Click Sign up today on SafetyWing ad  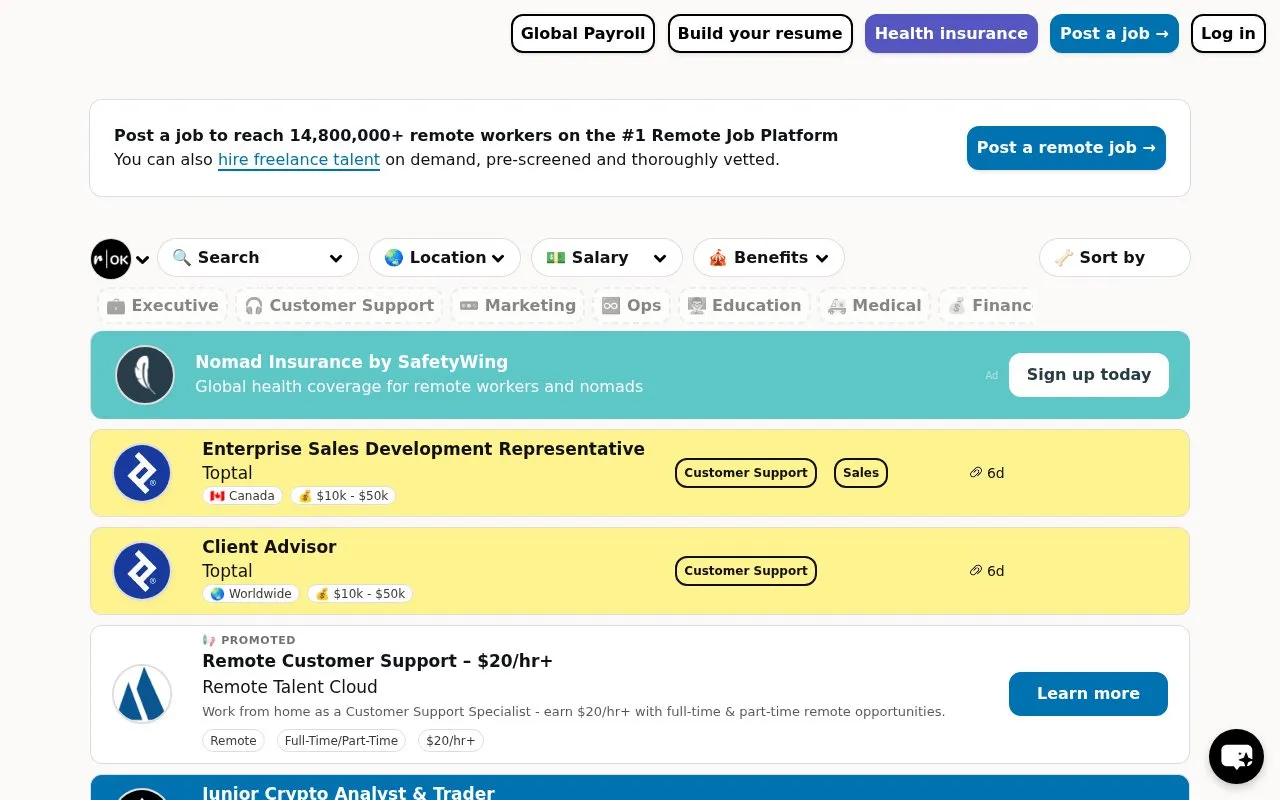(x=1089, y=375)
